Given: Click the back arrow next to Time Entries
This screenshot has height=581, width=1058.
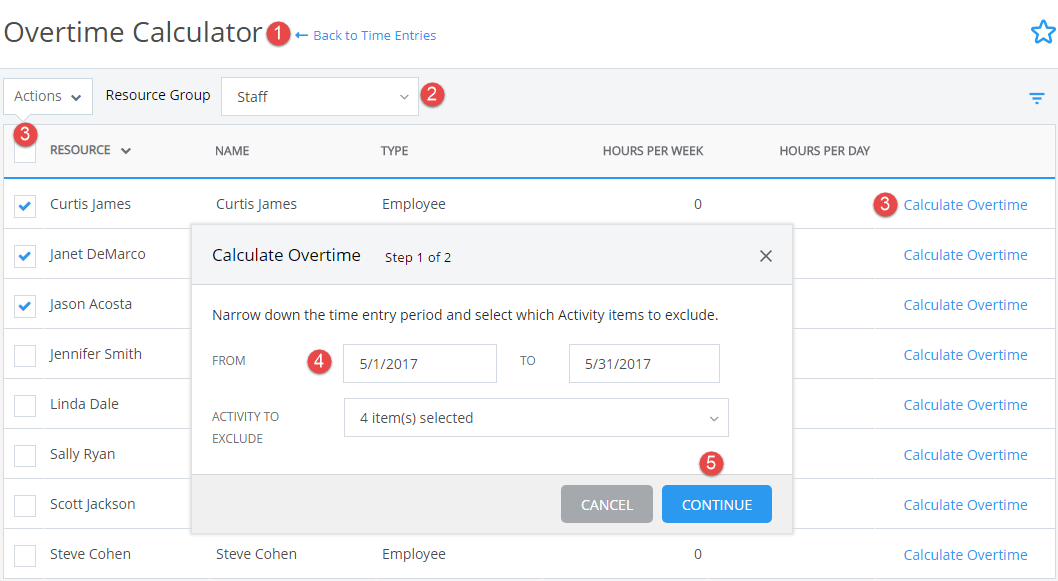Looking at the screenshot, I should (300, 35).
